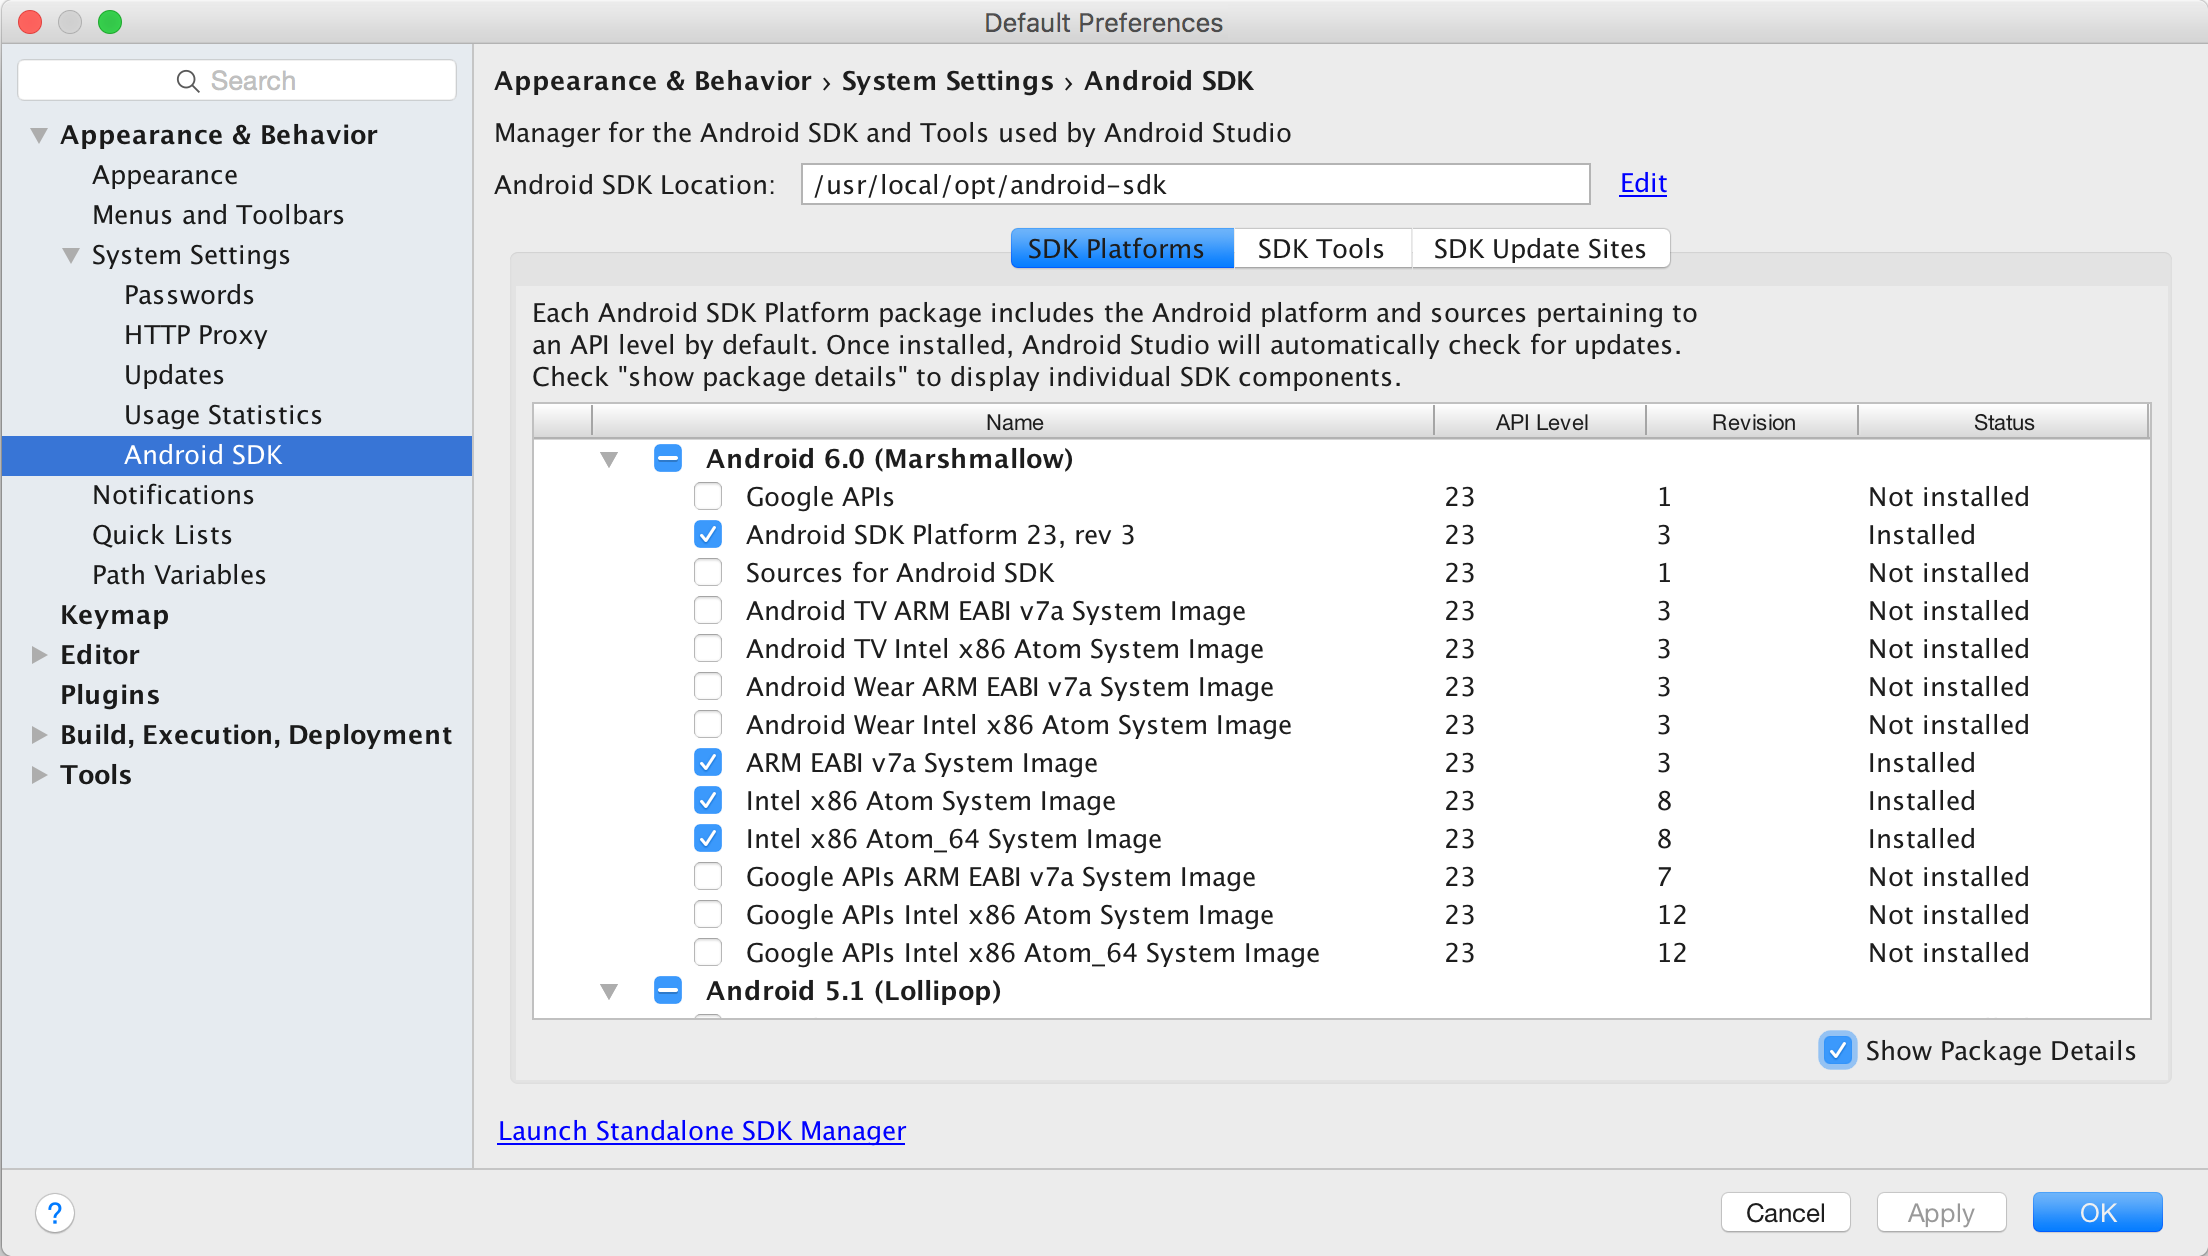The width and height of the screenshot is (2208, 1256).
Task: Click System Settings in breadcrumb
Action: click(947, 81)
